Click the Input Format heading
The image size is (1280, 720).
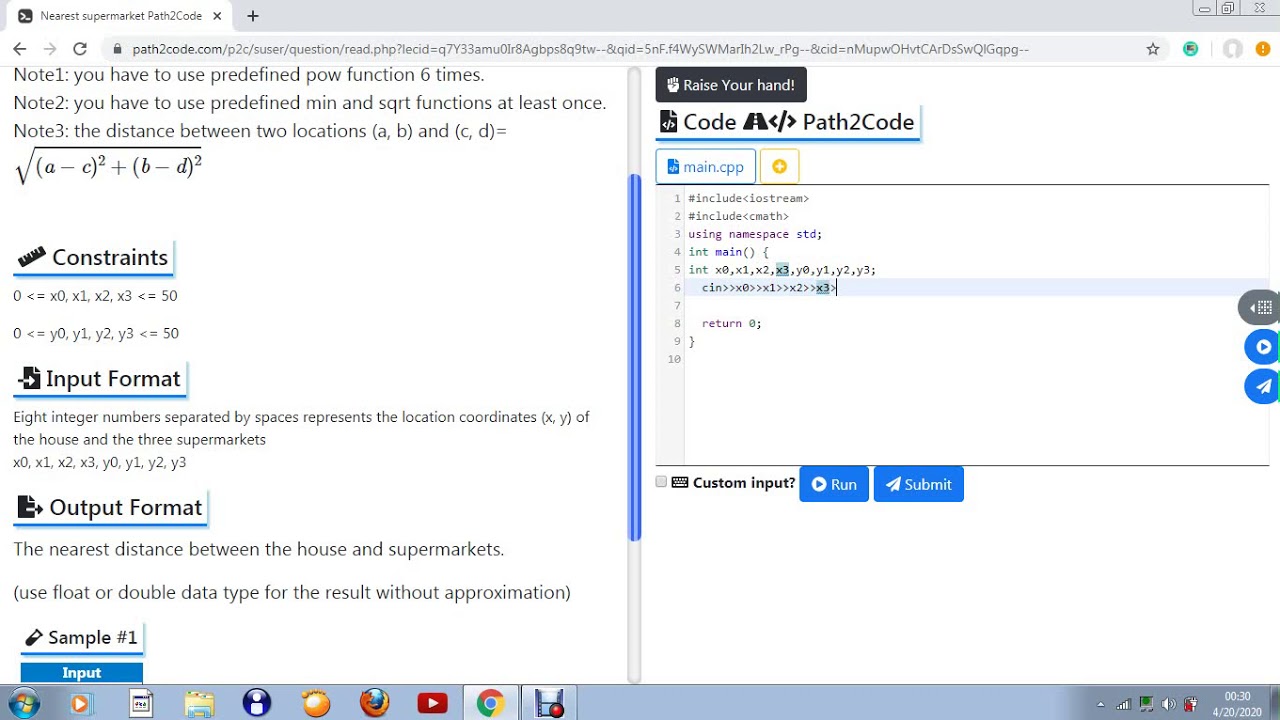[99, 378]
